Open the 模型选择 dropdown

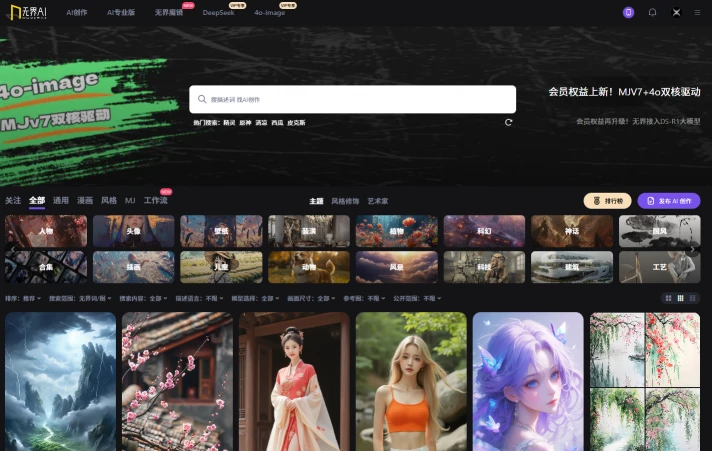[x=255, y=298]
